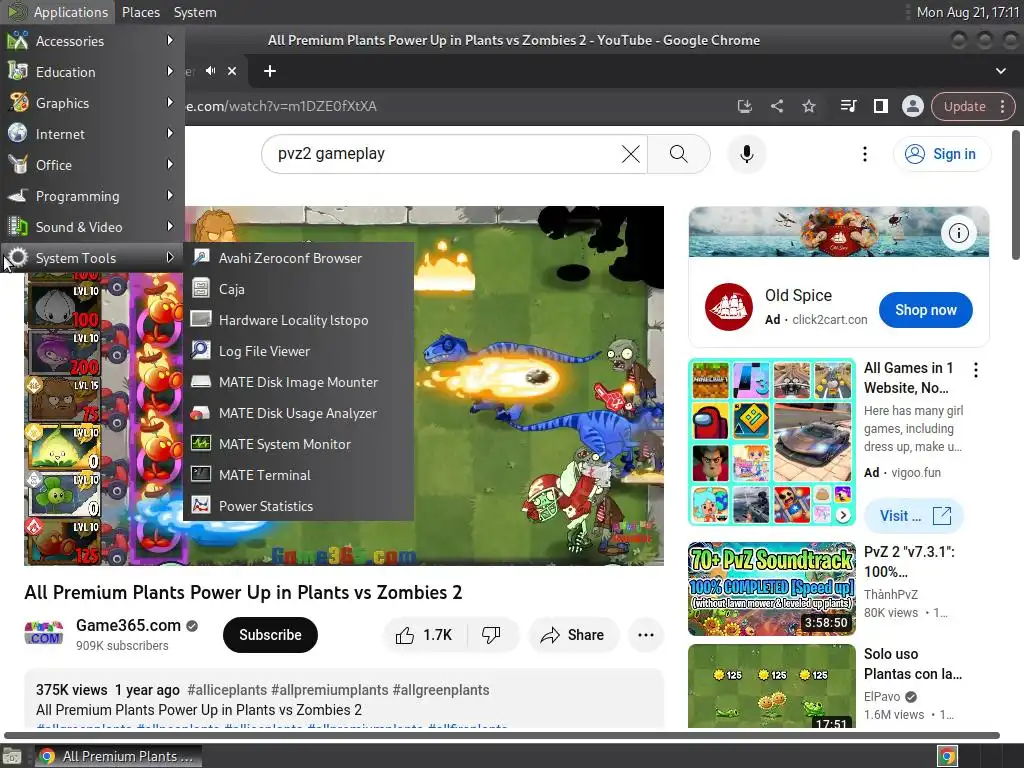The image size is (1024, 768).
Task: Open the Solo uso Plantas video thumbnail
Action: pyautogui.click(x=771, y=686)
